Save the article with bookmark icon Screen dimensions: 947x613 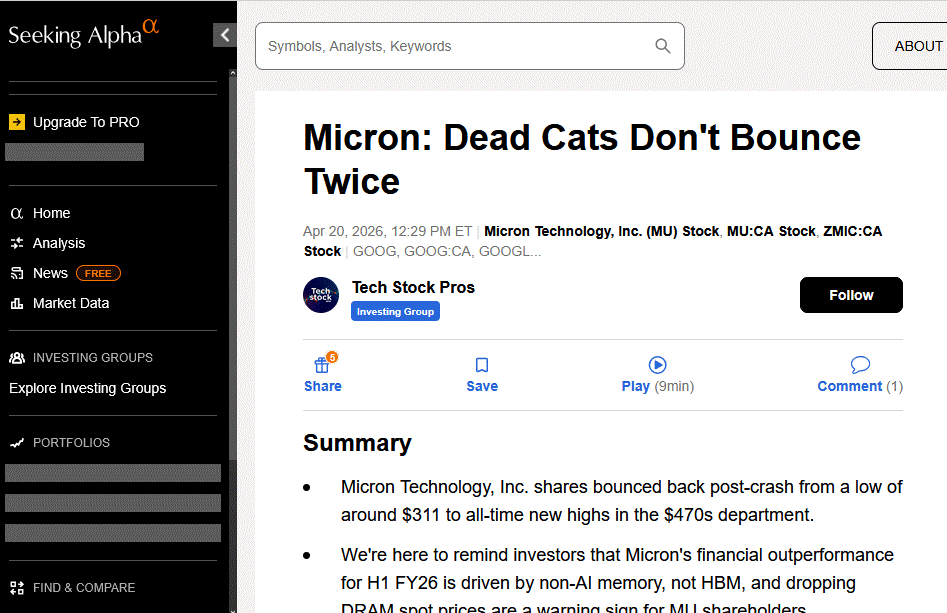(482, 365)
